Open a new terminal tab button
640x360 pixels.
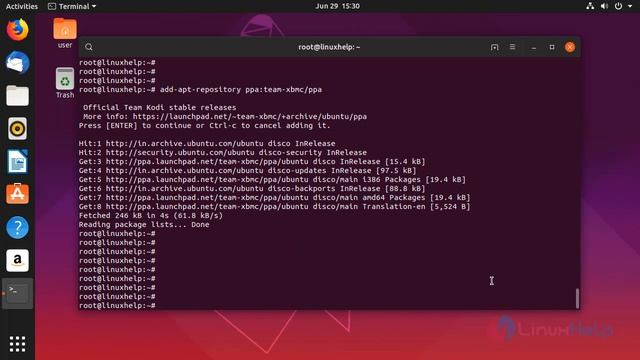[x=494, y=47]
